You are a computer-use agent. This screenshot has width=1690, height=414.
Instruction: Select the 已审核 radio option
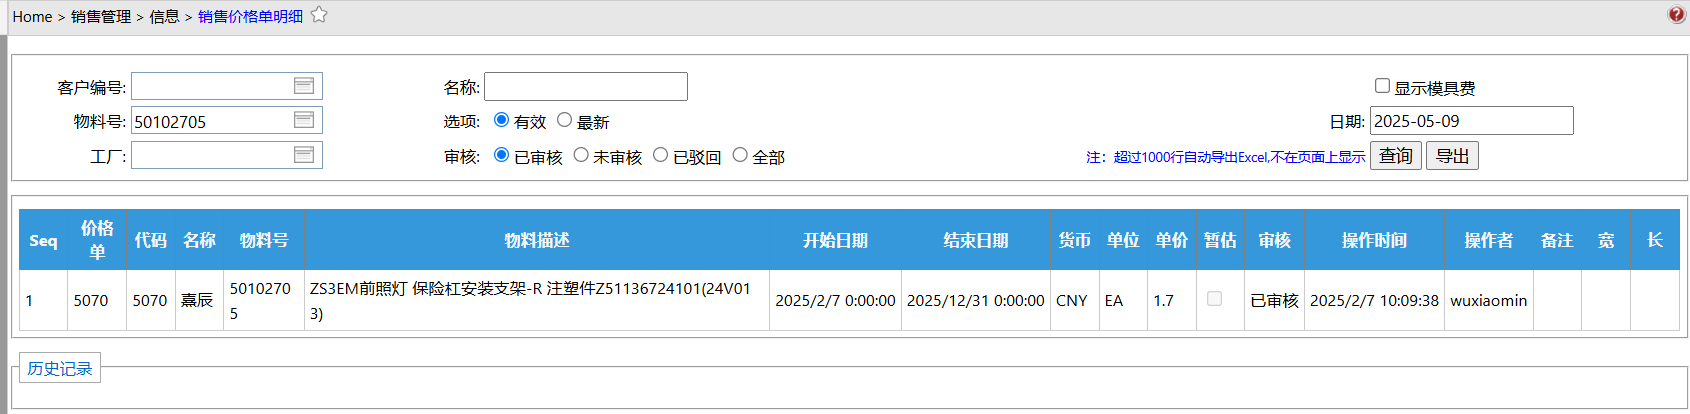coord(502,155)
